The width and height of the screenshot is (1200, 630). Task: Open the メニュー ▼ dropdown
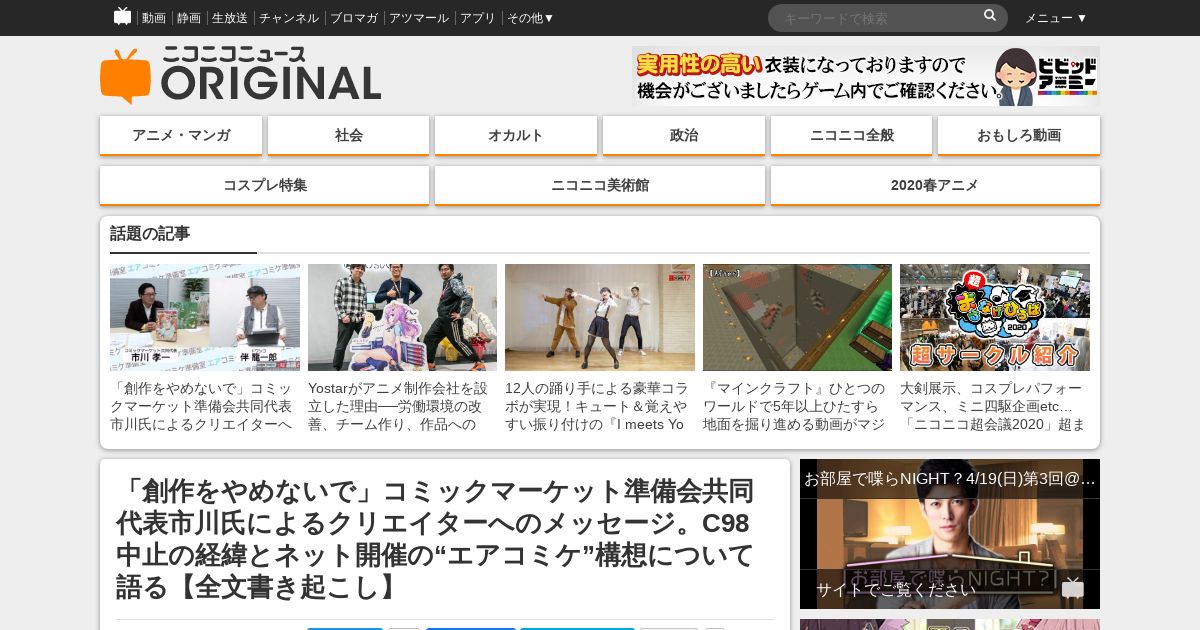1055,18
